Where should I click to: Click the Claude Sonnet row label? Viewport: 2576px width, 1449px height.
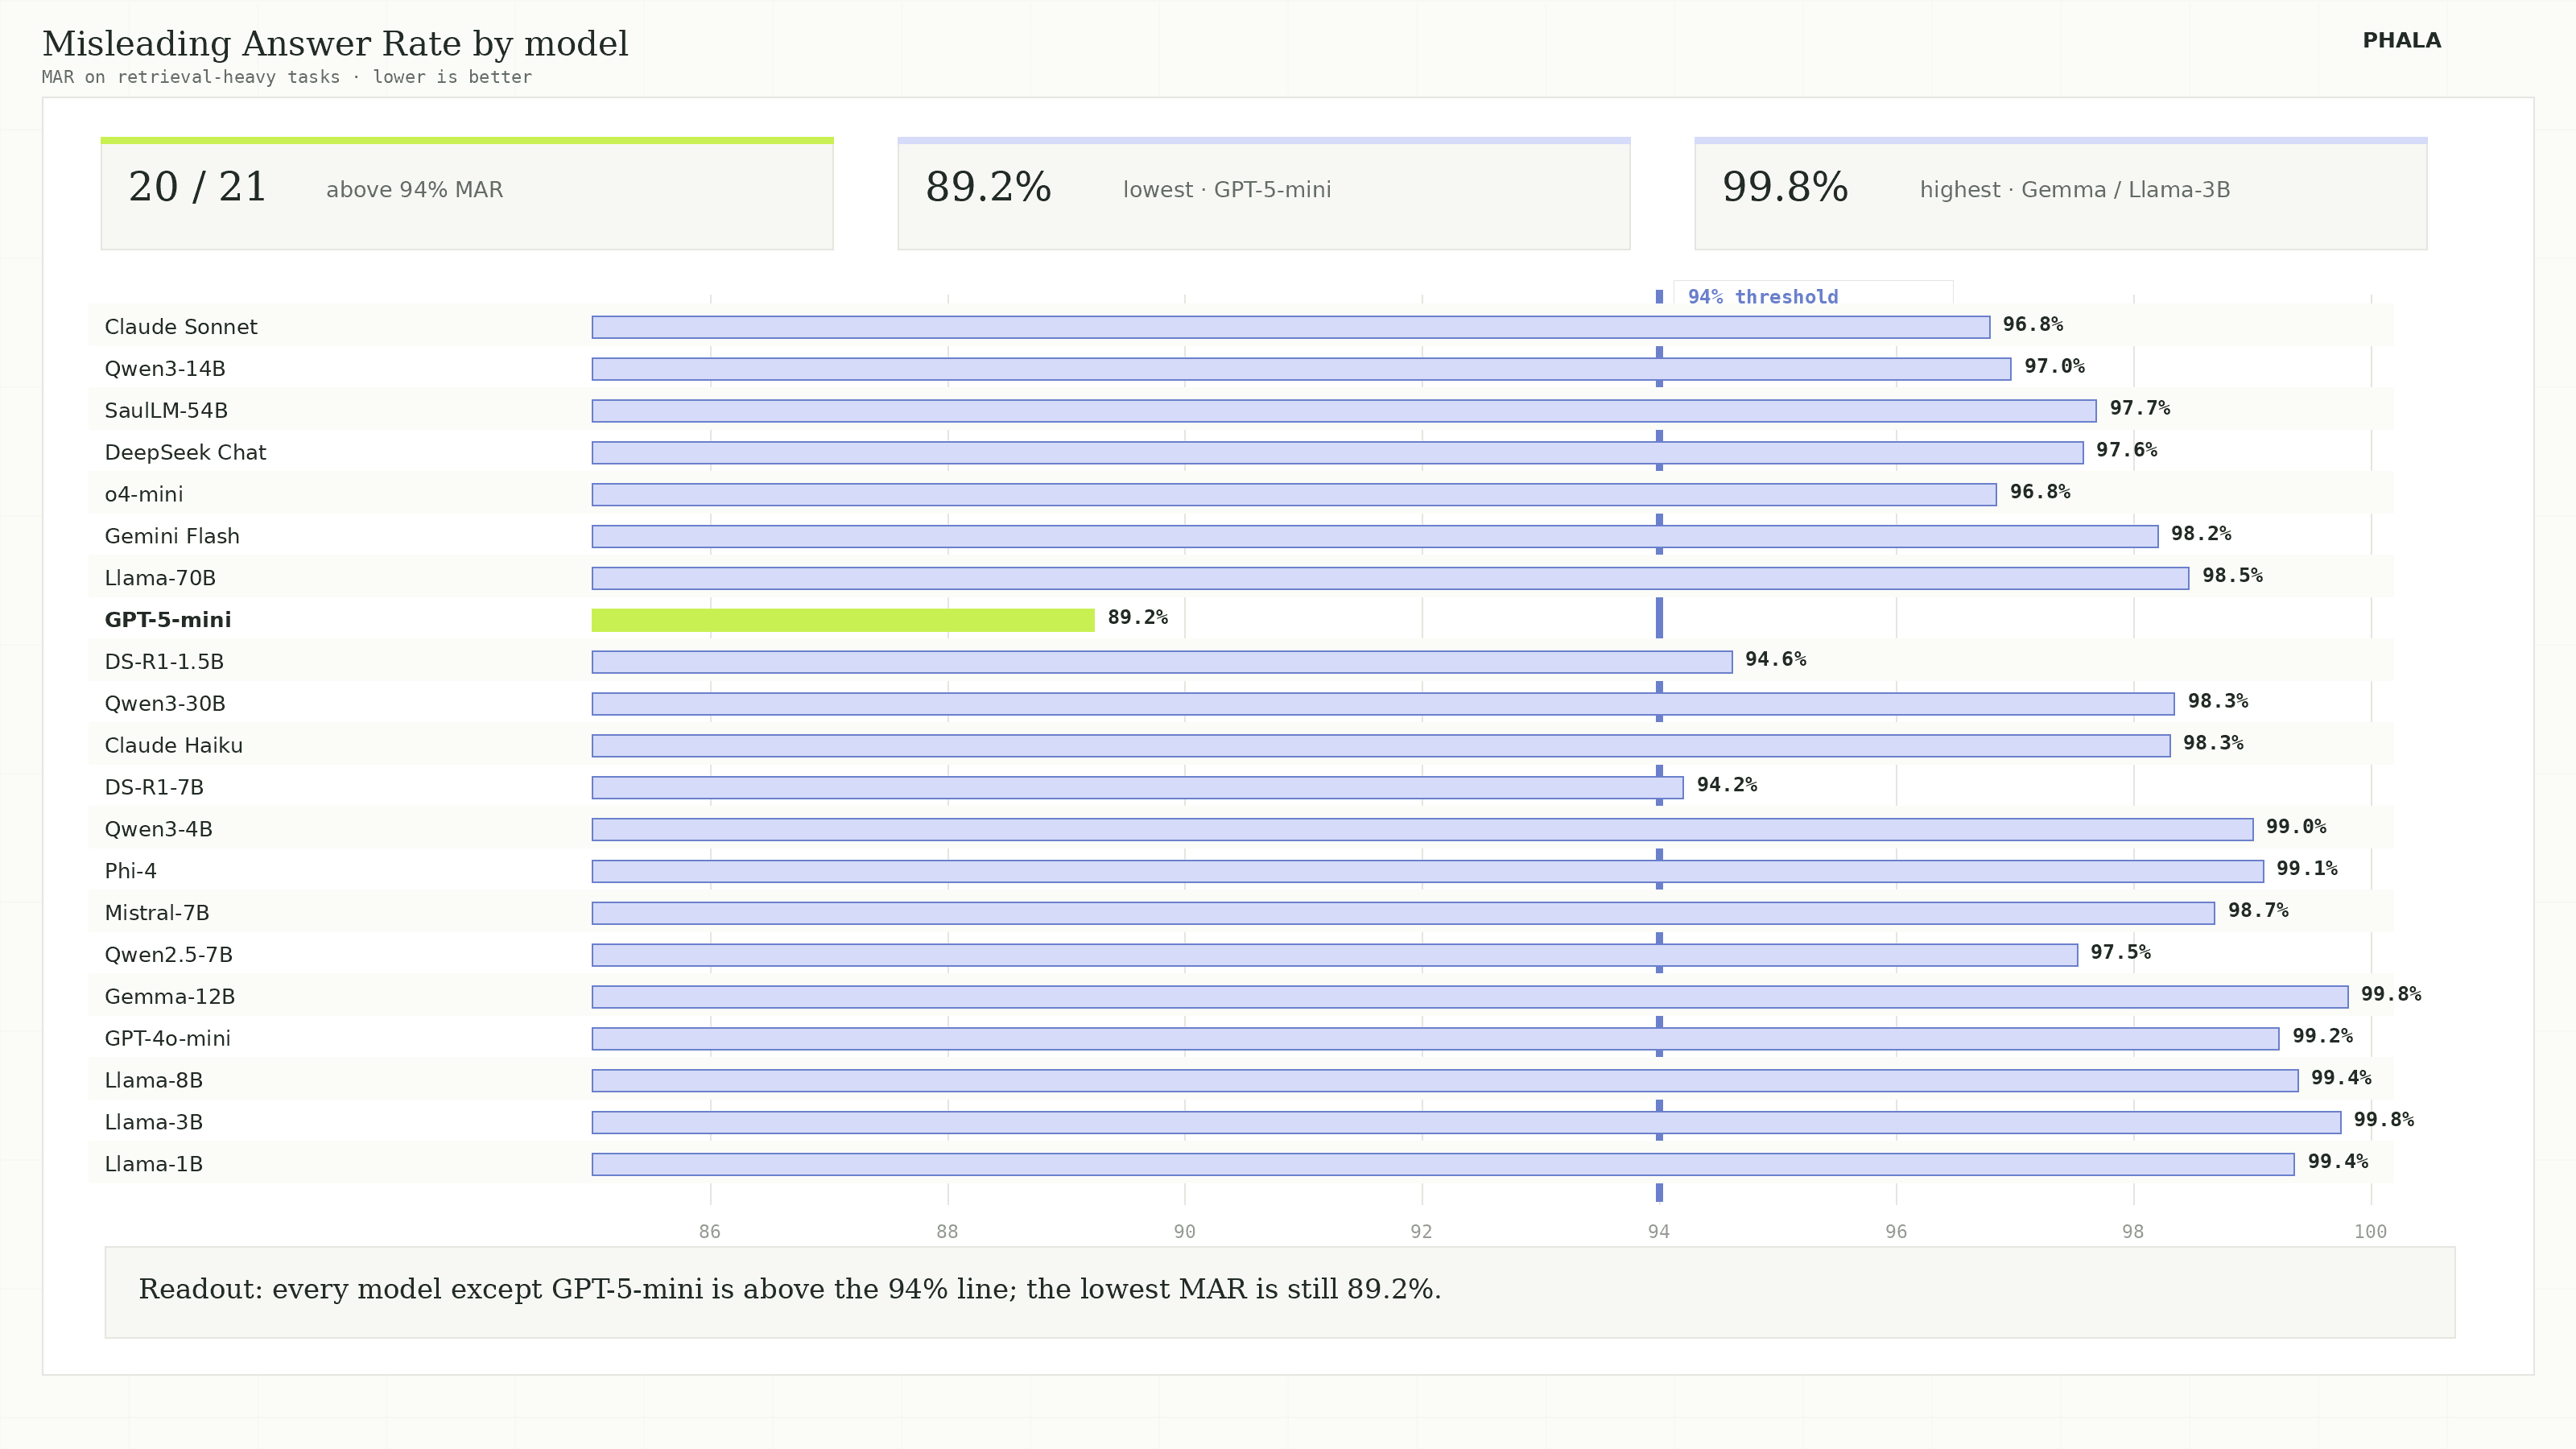click(181, 327)
